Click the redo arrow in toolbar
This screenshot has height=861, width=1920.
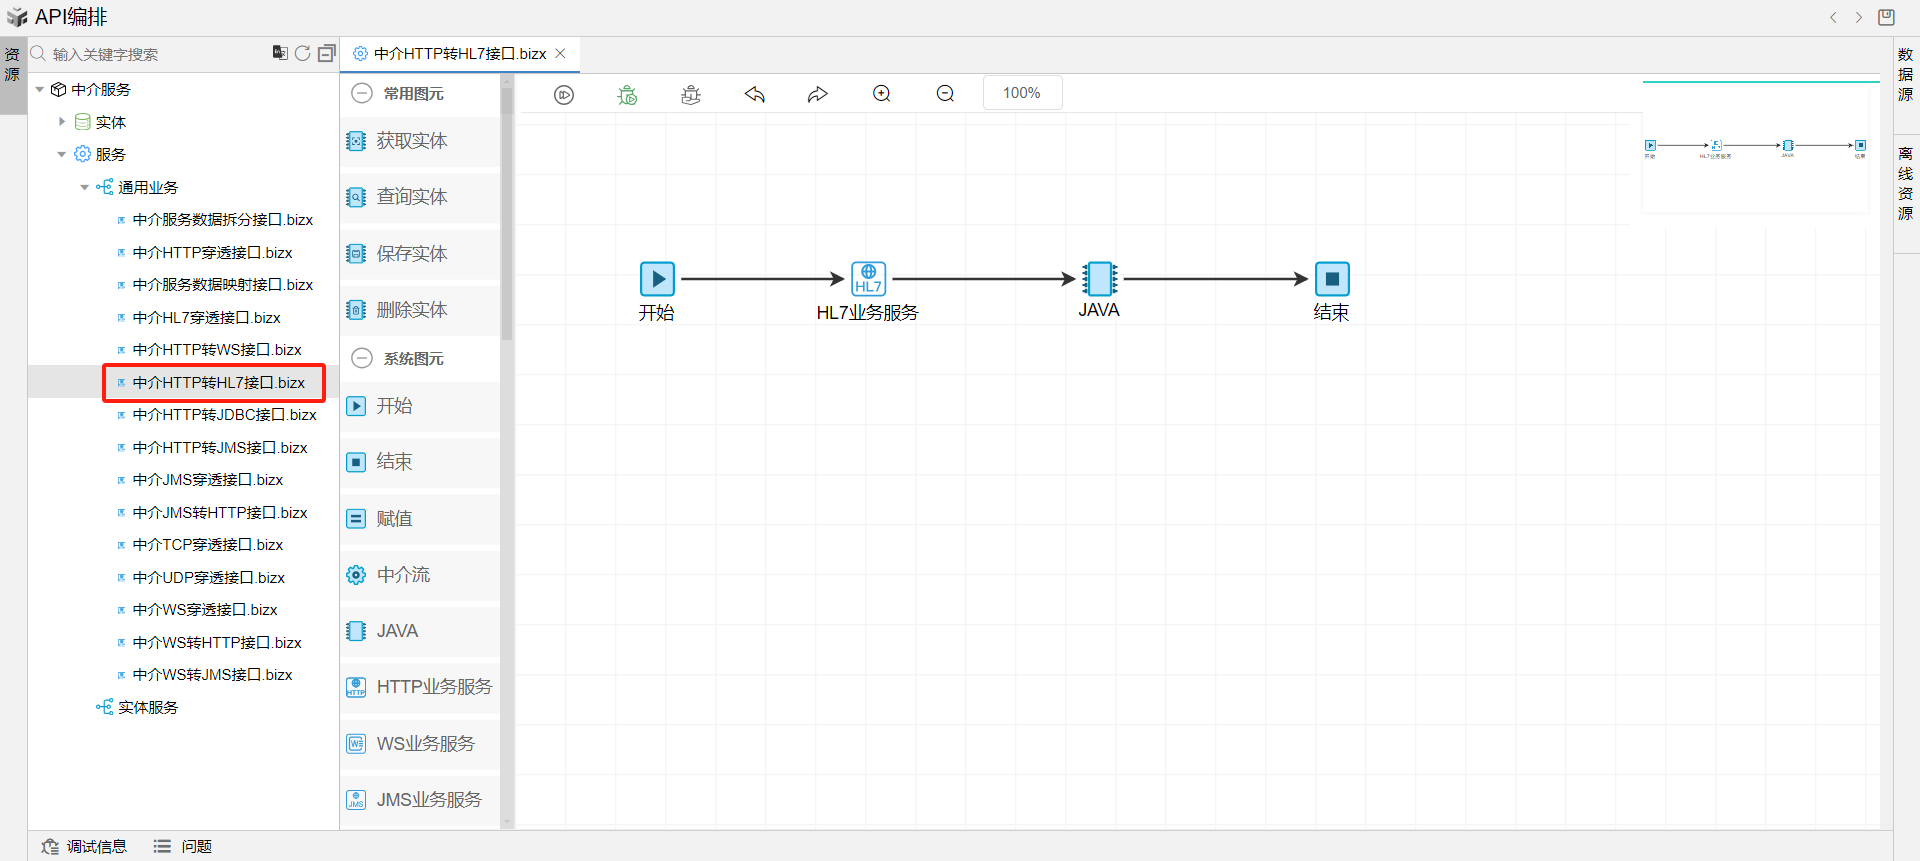point(818,94)
